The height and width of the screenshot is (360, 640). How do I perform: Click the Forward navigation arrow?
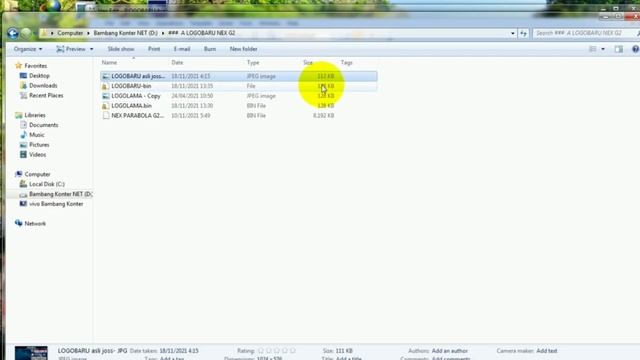[26, 33]
